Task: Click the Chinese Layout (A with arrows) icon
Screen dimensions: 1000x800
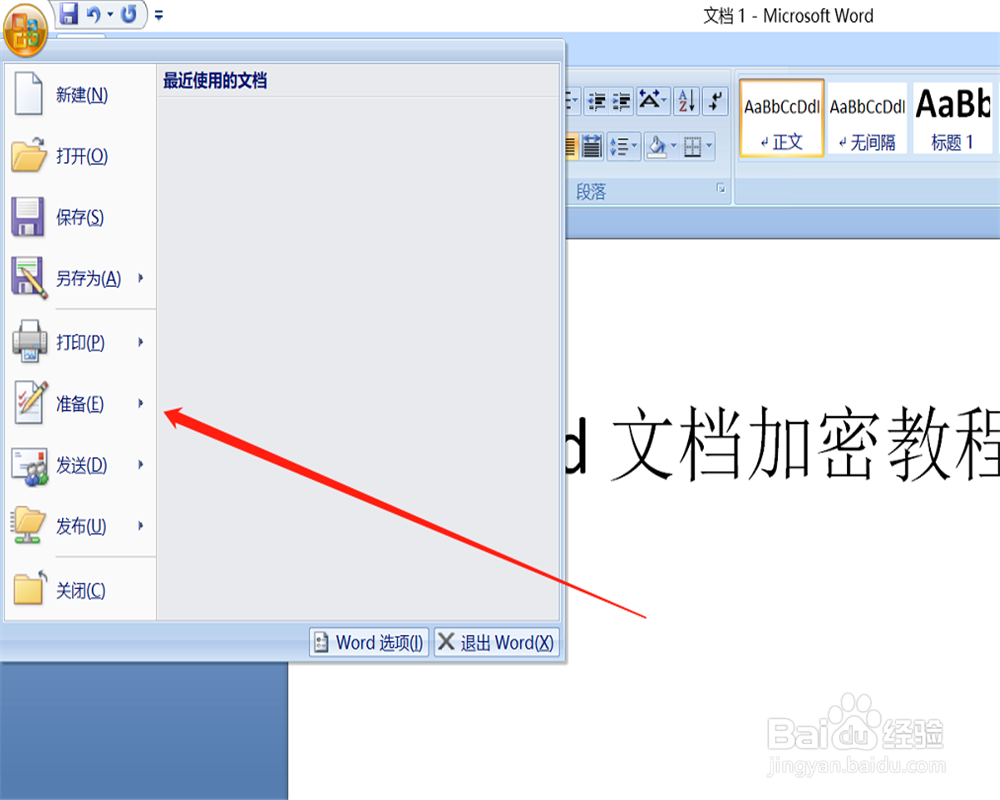Action: click(x=649, y=100)
